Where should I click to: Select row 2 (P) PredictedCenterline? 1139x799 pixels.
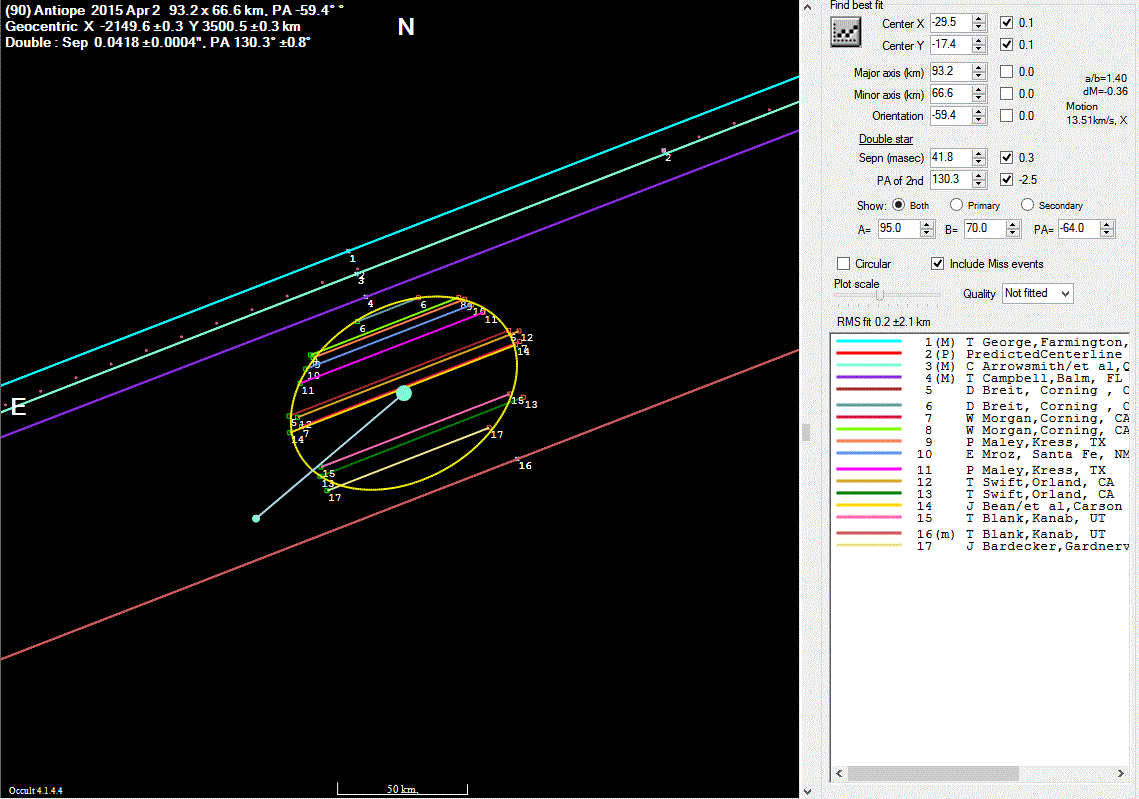pyautogui.click(x=980, y=354)
